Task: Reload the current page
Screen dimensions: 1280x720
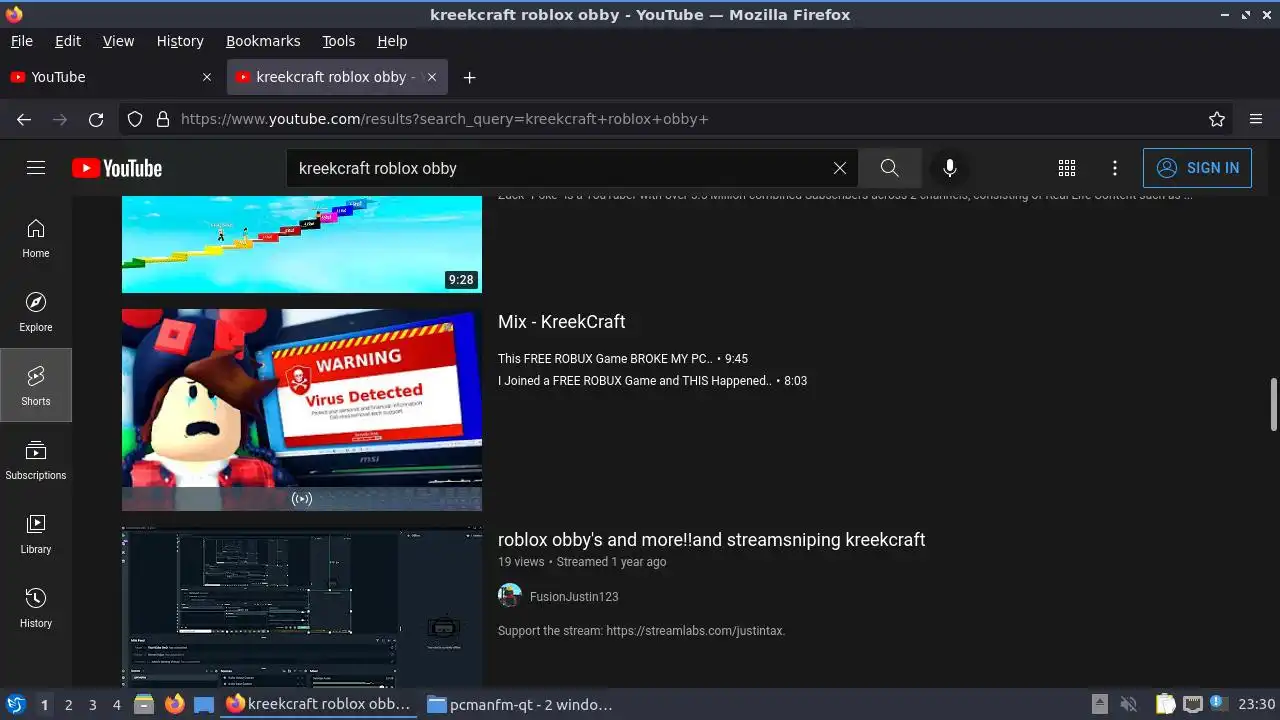Action: click(x=96, y=119)
